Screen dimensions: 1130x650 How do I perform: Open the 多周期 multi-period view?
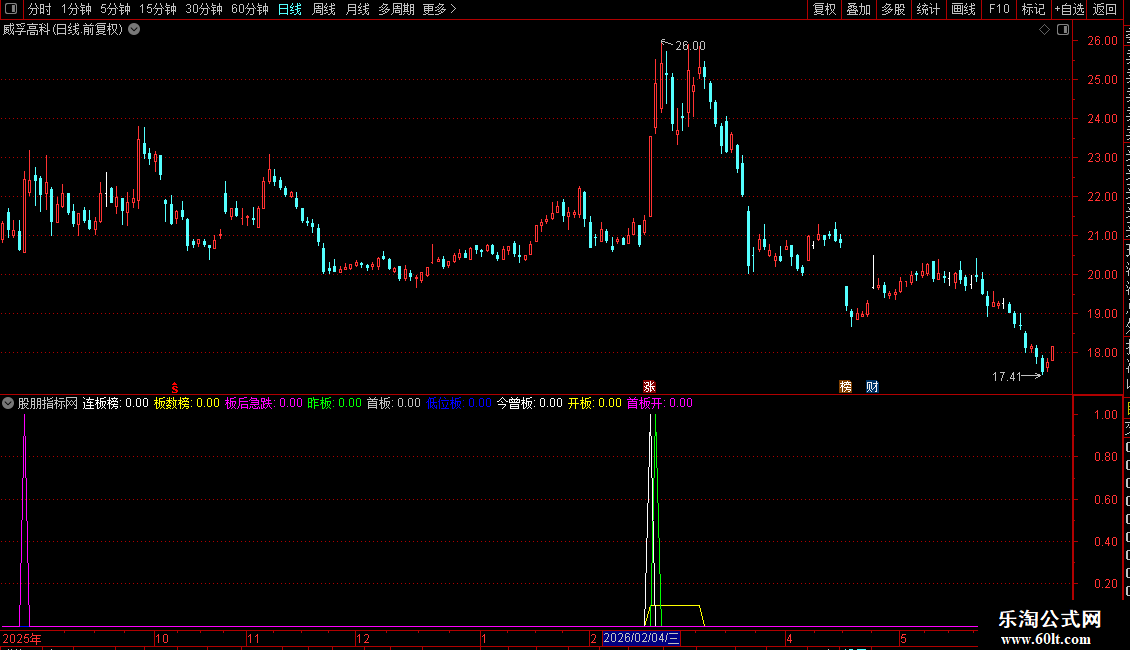click(x=396, y=9)
